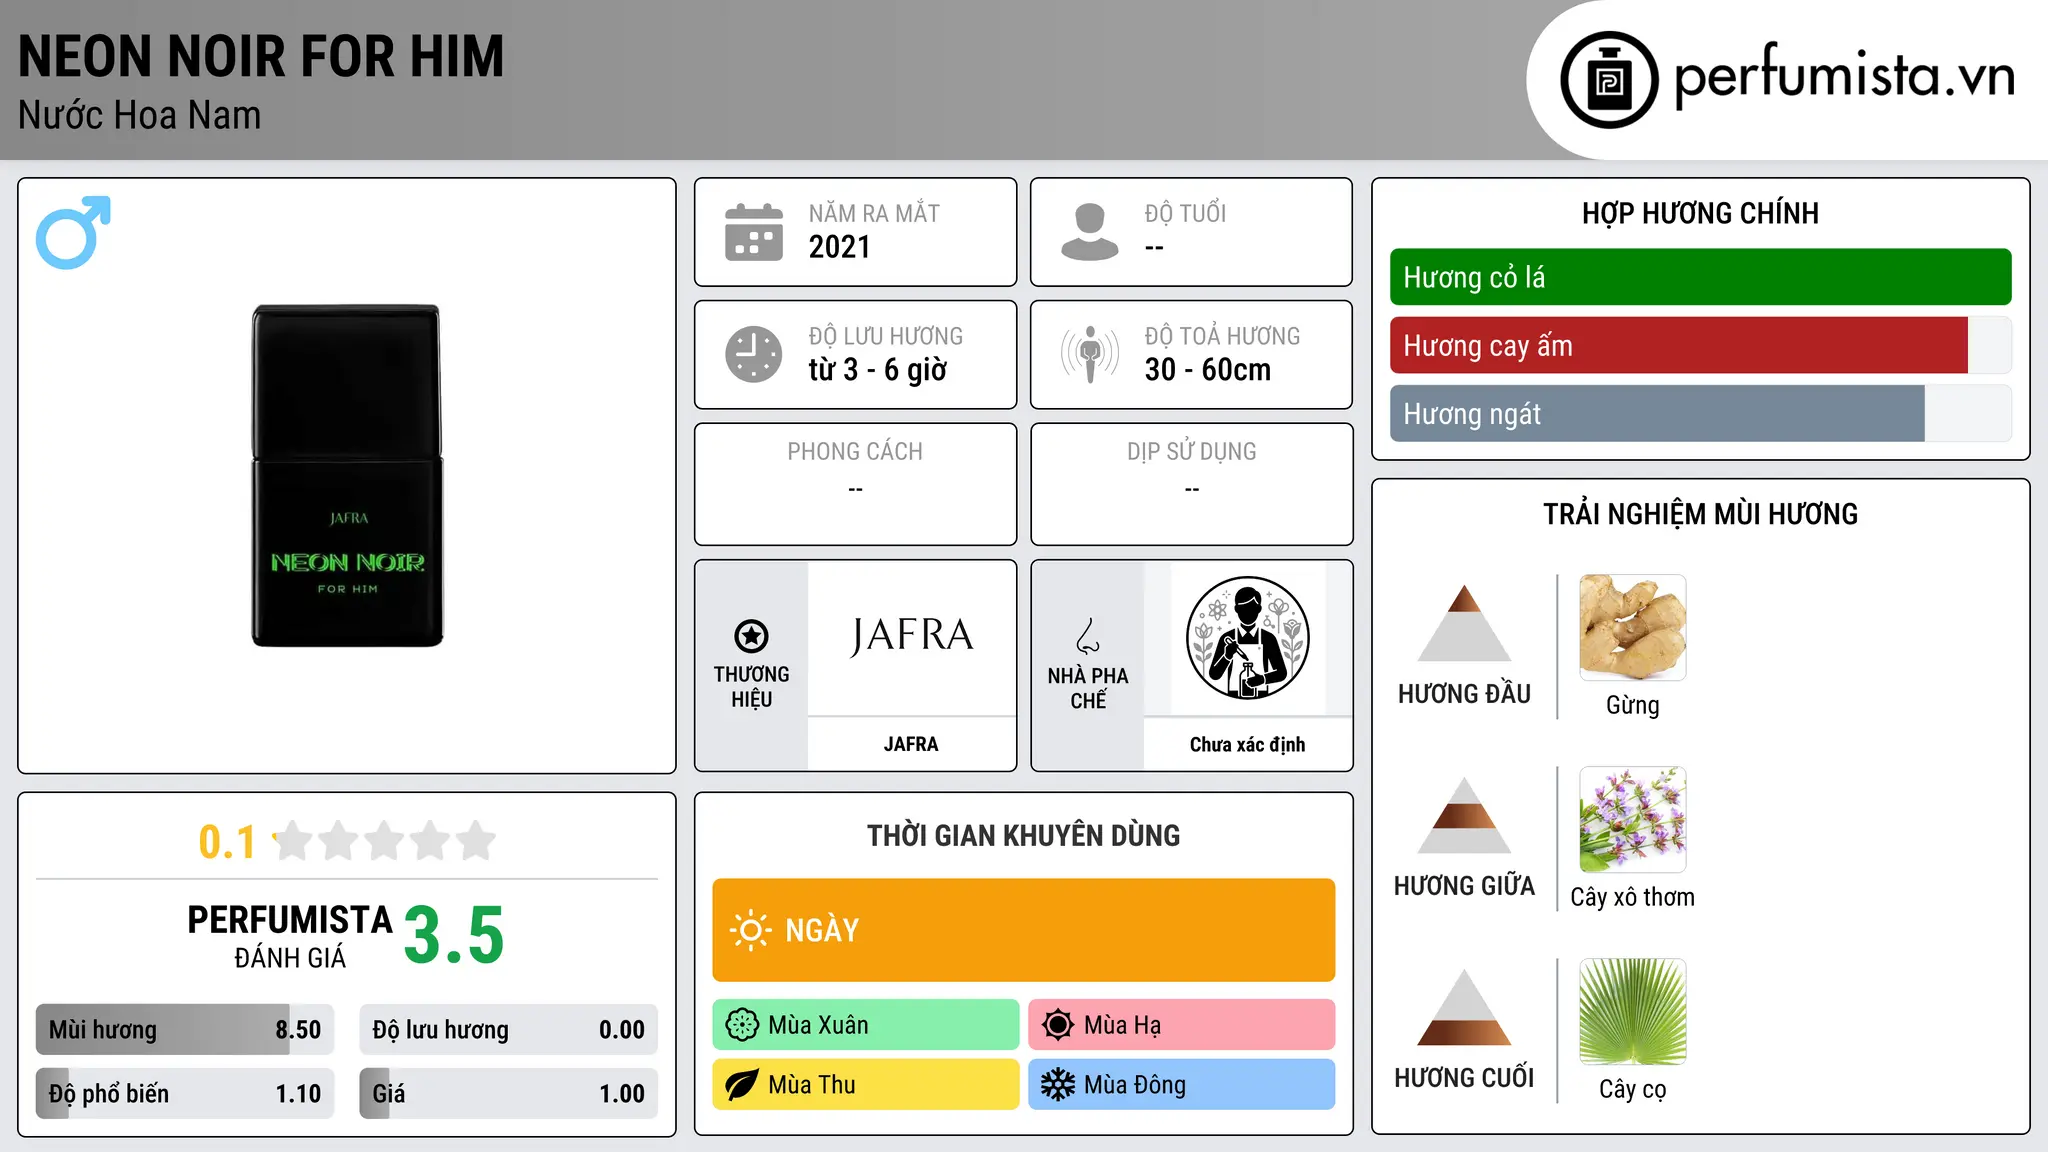
Task: Click the perfumista.vn site name
Action: [1845, 76]
